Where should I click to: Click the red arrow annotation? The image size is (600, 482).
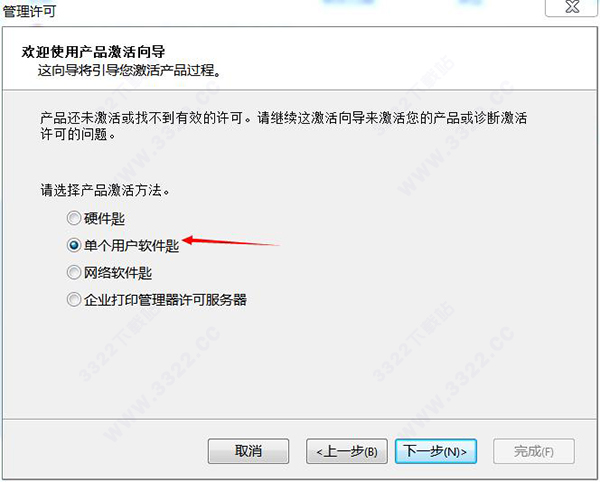(x=231, y=242)
